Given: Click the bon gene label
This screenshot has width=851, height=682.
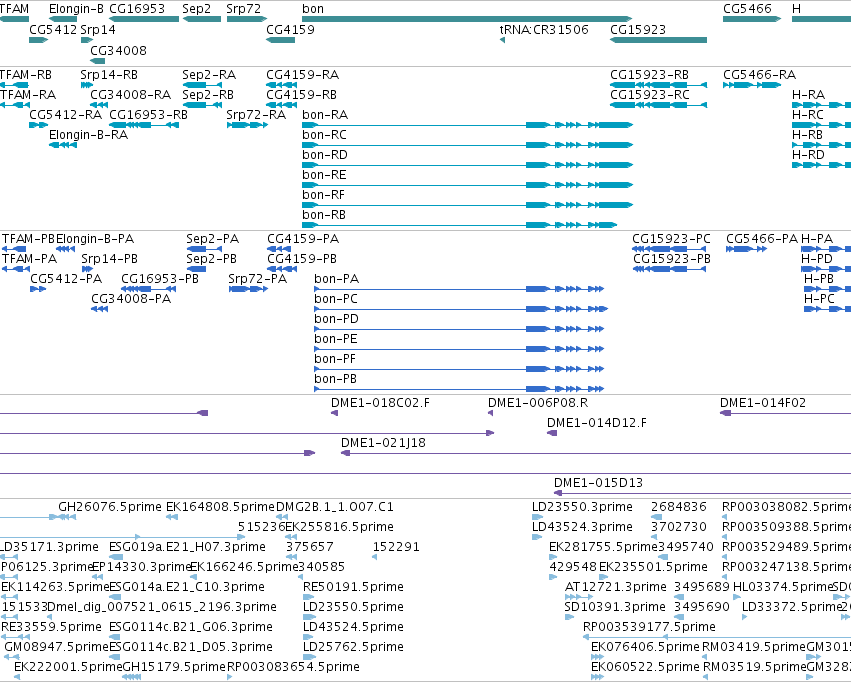Looking at the screenshot, I should [313, 9].
